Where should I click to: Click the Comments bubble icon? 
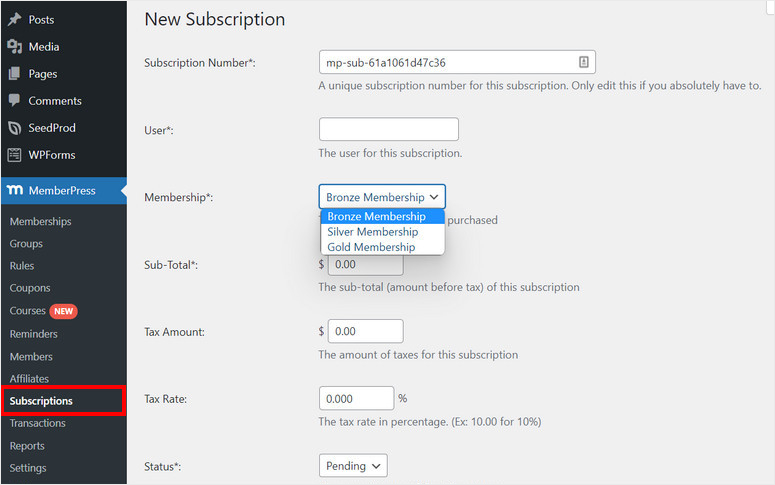coord(14,101)
